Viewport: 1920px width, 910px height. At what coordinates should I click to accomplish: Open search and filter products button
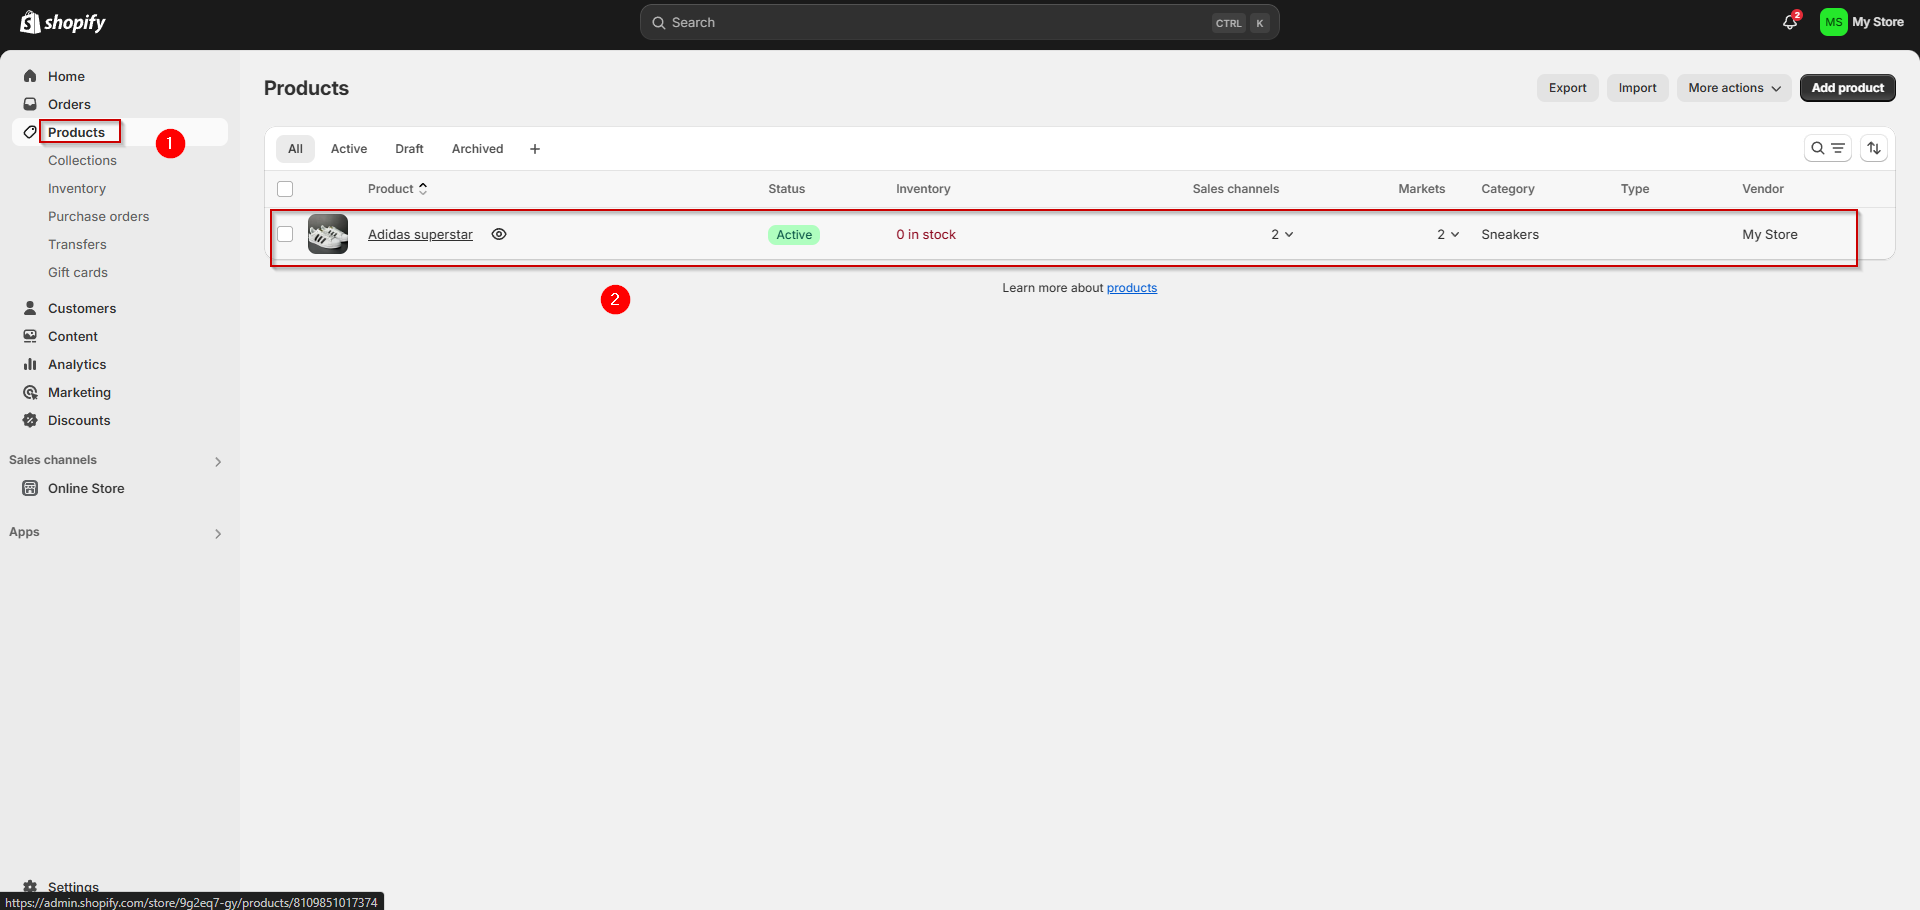tap(1828, 148)
